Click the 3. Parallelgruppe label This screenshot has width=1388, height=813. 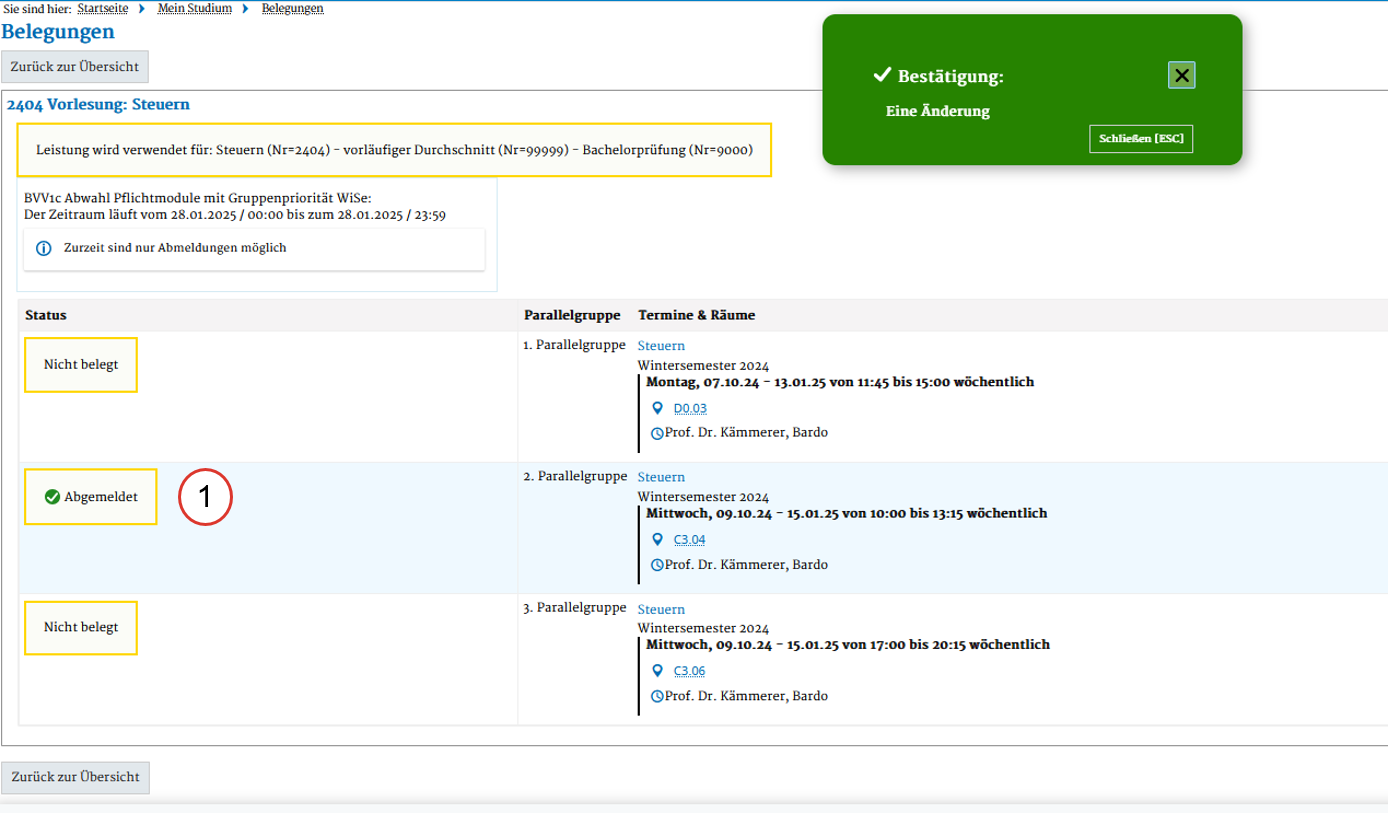click(575, 609)
